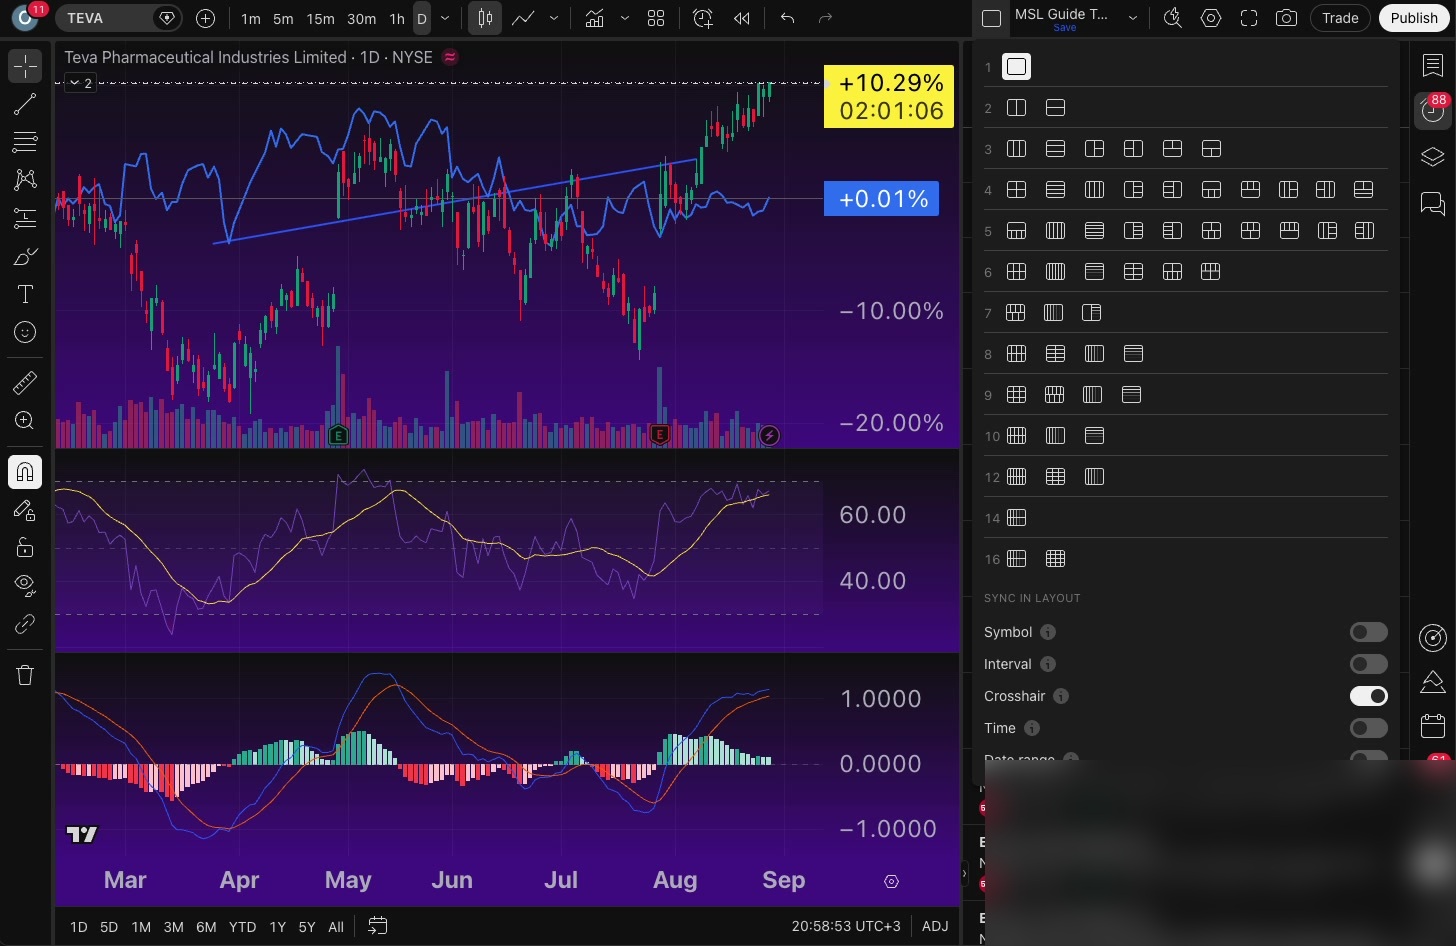Set the date range to YTD
The width and height of the screenshot is (1456, 946).
(242, 927)
